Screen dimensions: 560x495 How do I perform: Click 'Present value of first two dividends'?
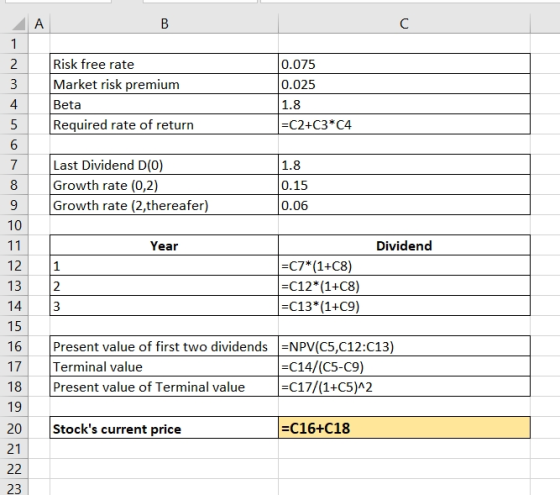coord(164,346)
